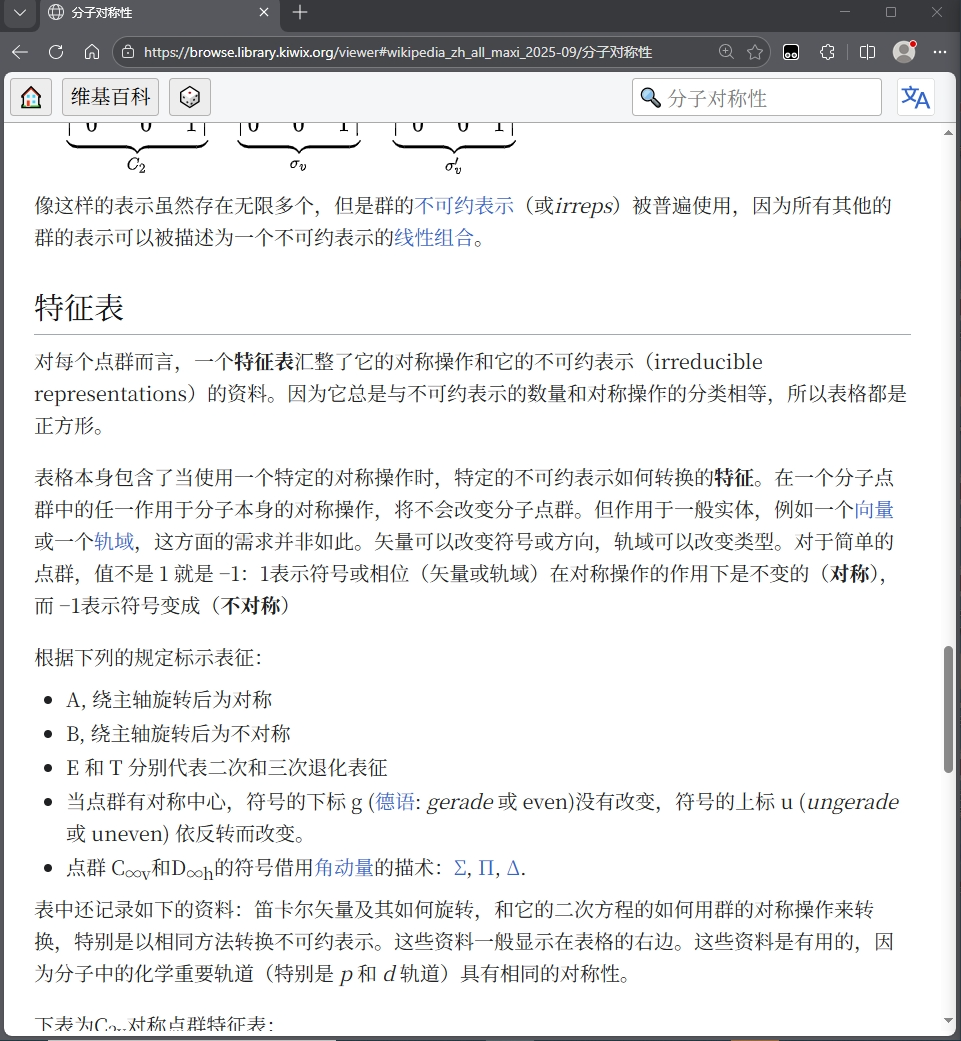Open the browser profile avatar
This screenshot has width=961, height=1041.
pos(904,52)
